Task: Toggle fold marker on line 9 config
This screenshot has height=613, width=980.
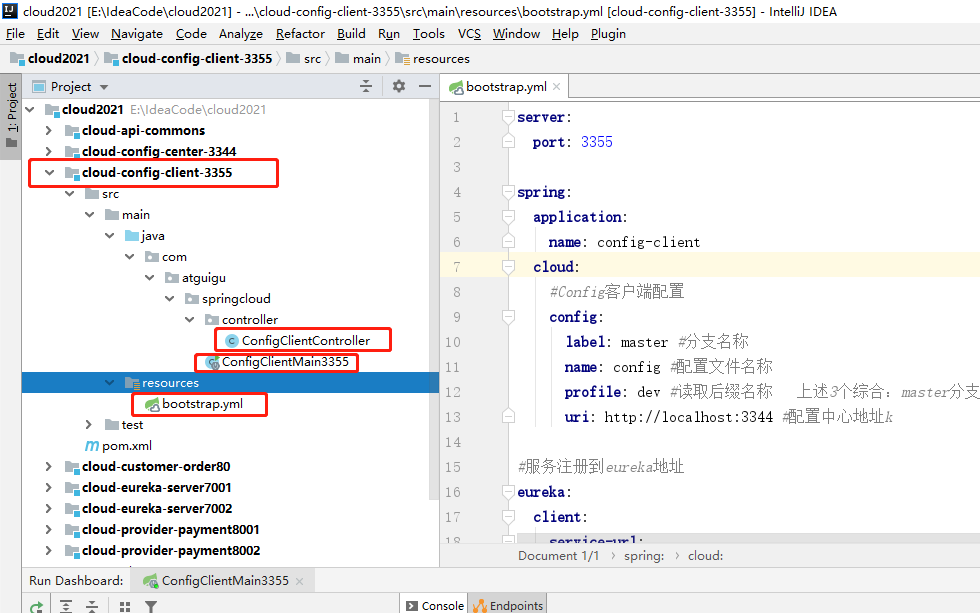Action: click(508, 317)
